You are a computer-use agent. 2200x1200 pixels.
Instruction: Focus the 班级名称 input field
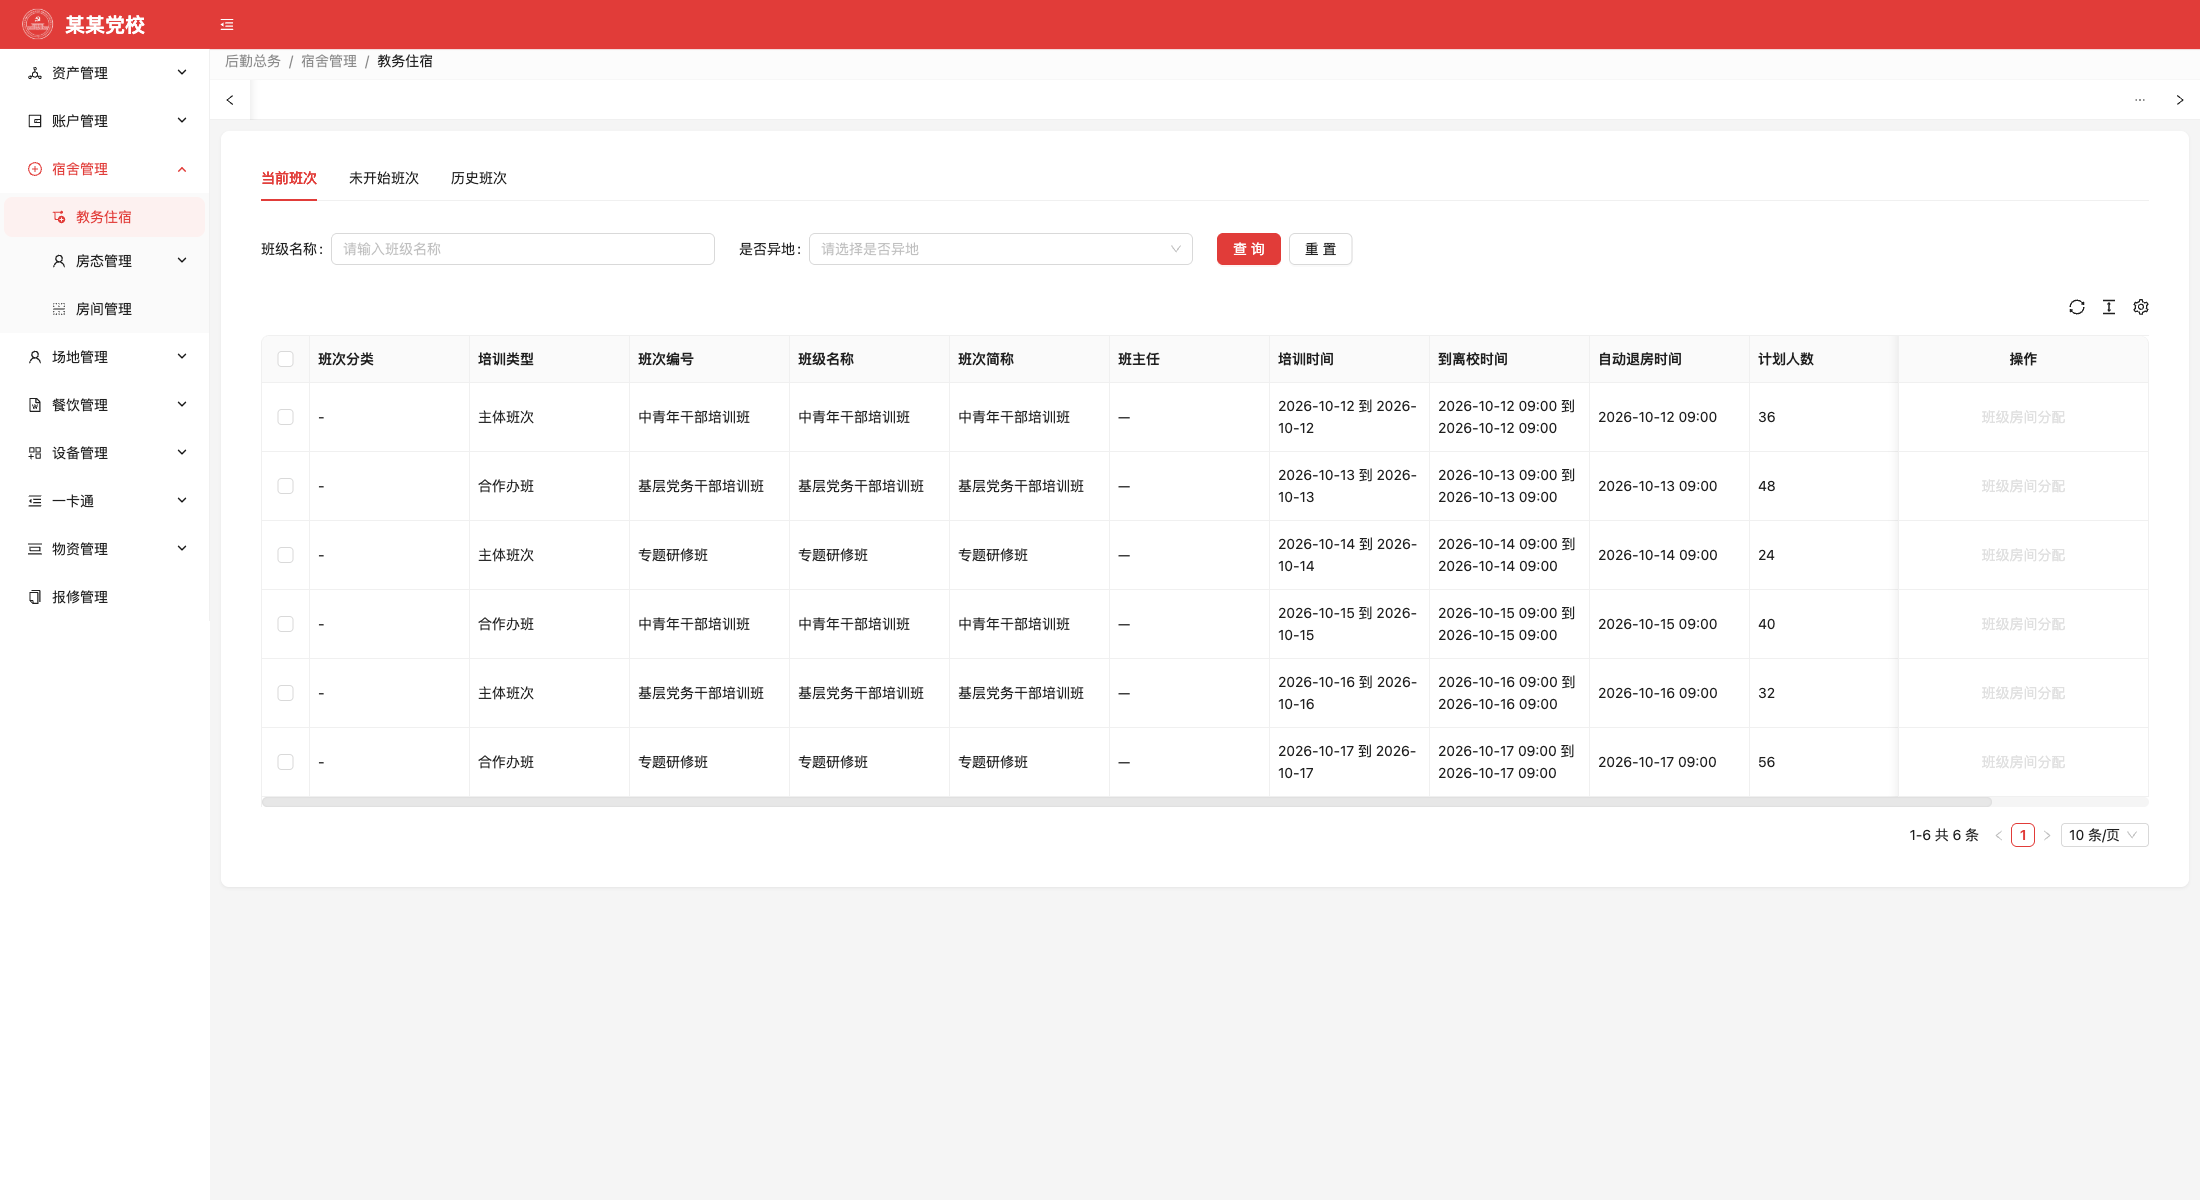coord(523,249)
